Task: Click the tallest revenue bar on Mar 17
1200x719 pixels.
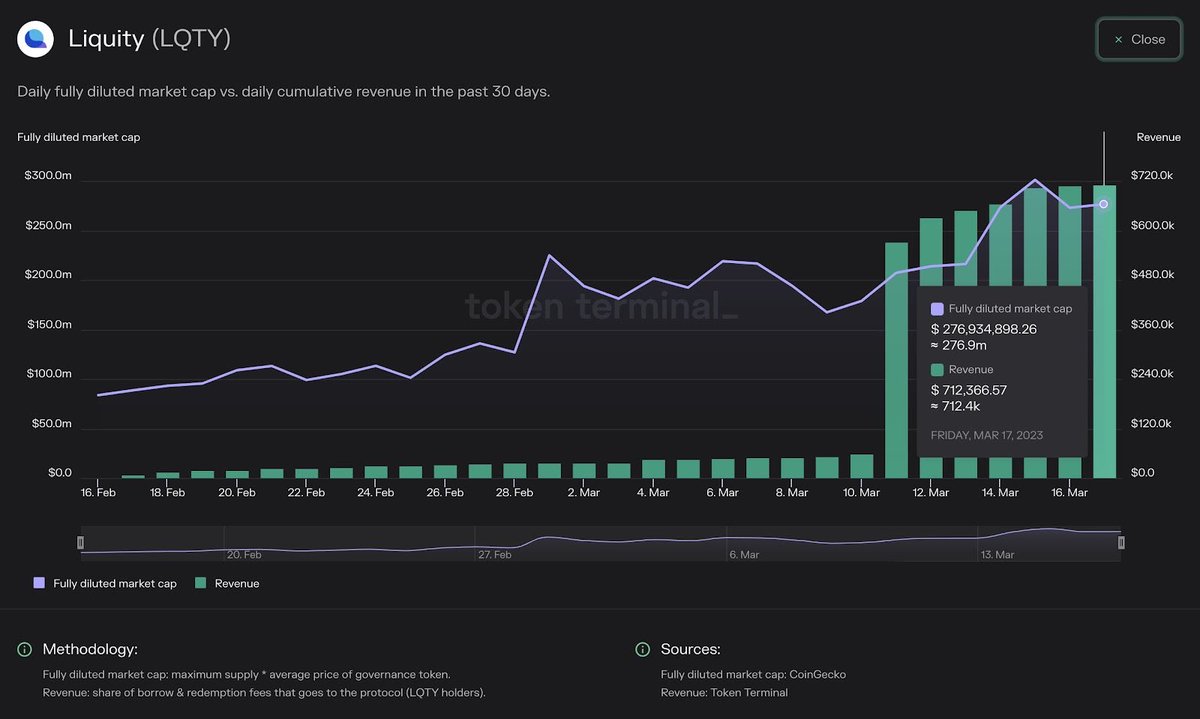Action: [x=1104, y=332]
